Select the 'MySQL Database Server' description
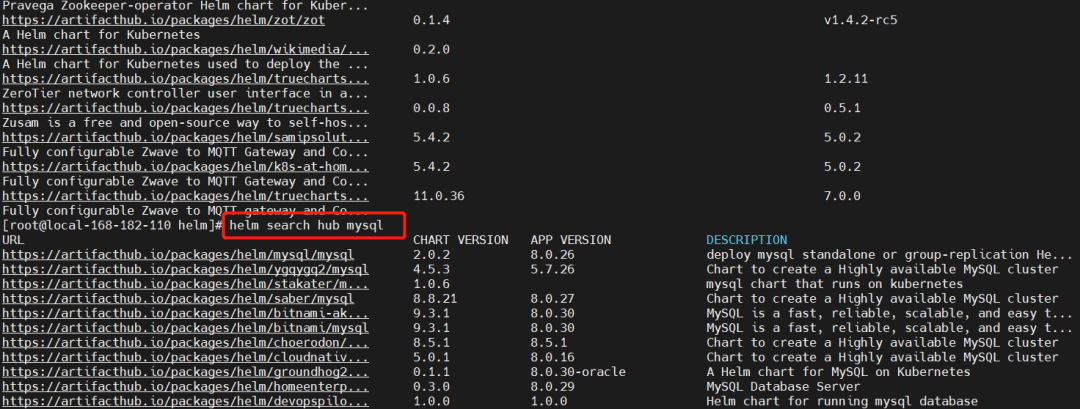 coord(783,387)
